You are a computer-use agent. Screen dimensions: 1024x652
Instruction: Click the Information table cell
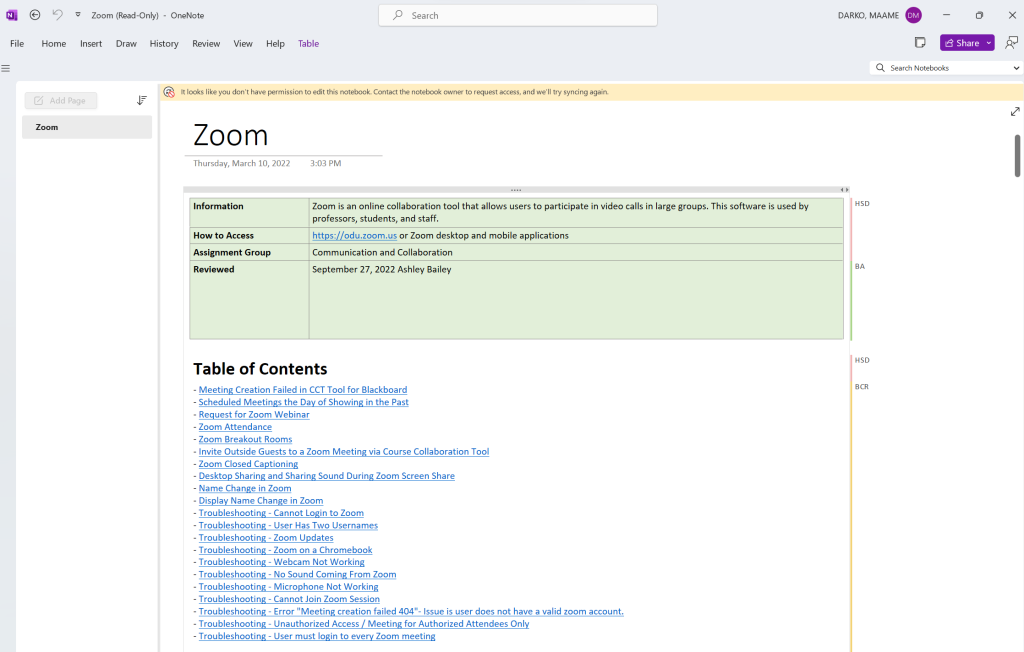pos(249,212)
